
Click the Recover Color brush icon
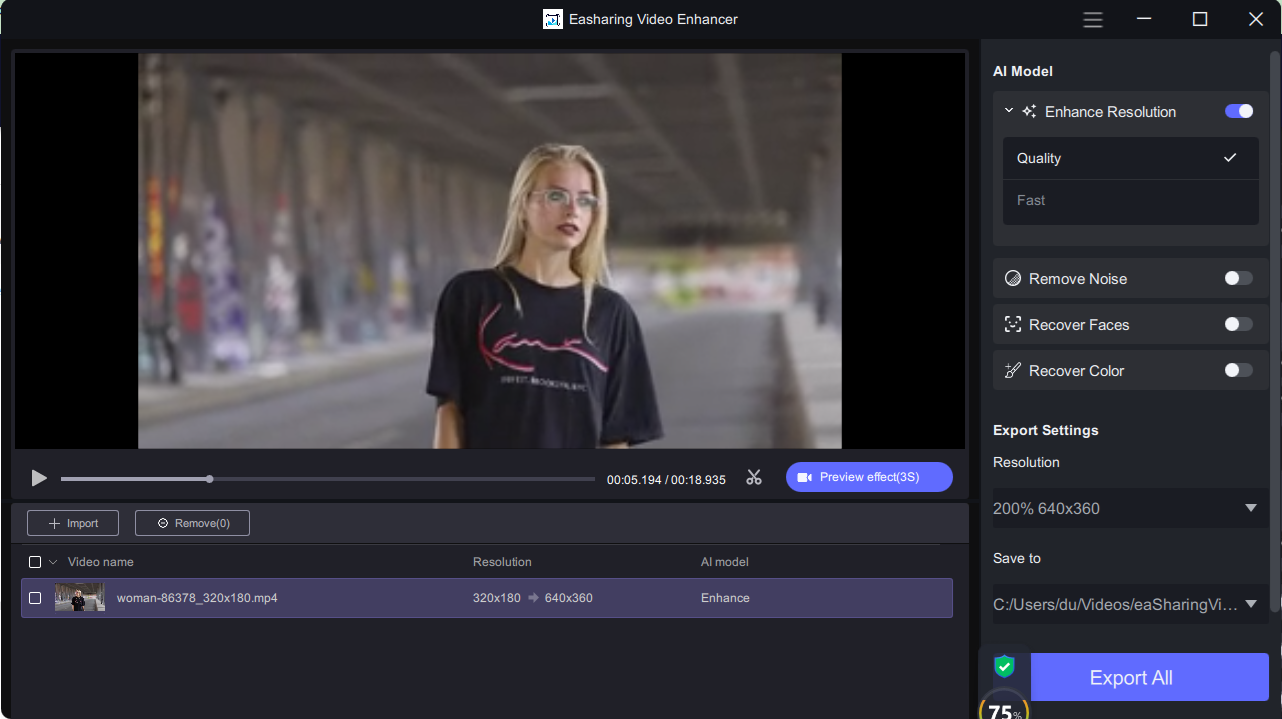coord(1013,371)
